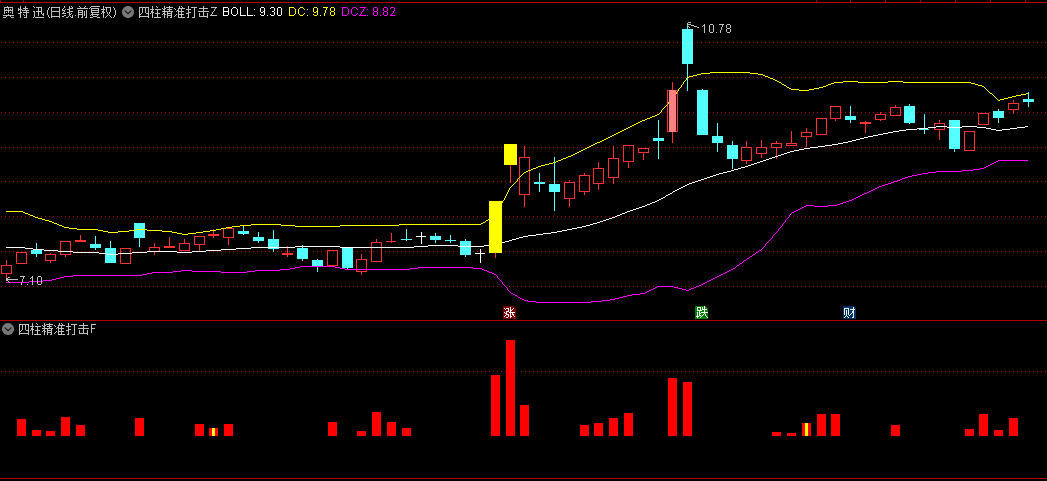Click the BOLL: 9.30 value label
This screenshot has height=481, width=1047.
pyautogui.click(x=252, y=11)
